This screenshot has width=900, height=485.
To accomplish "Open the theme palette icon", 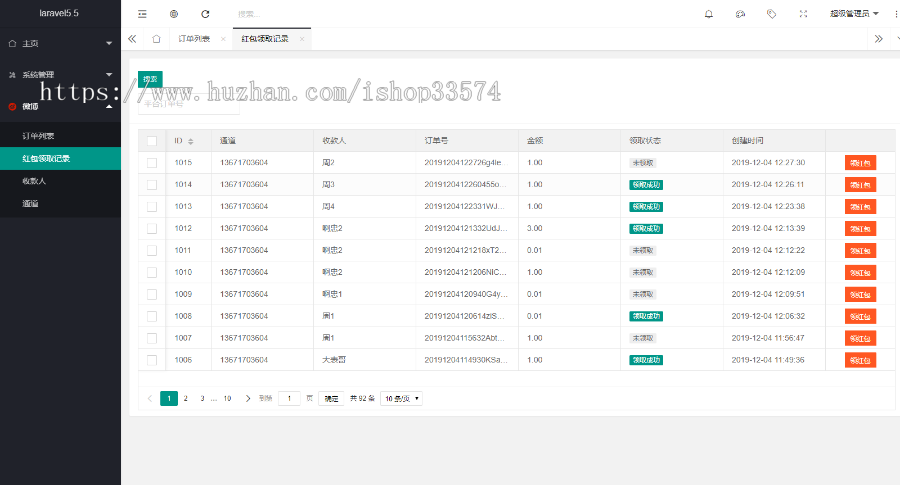I will tap(740, 14).
